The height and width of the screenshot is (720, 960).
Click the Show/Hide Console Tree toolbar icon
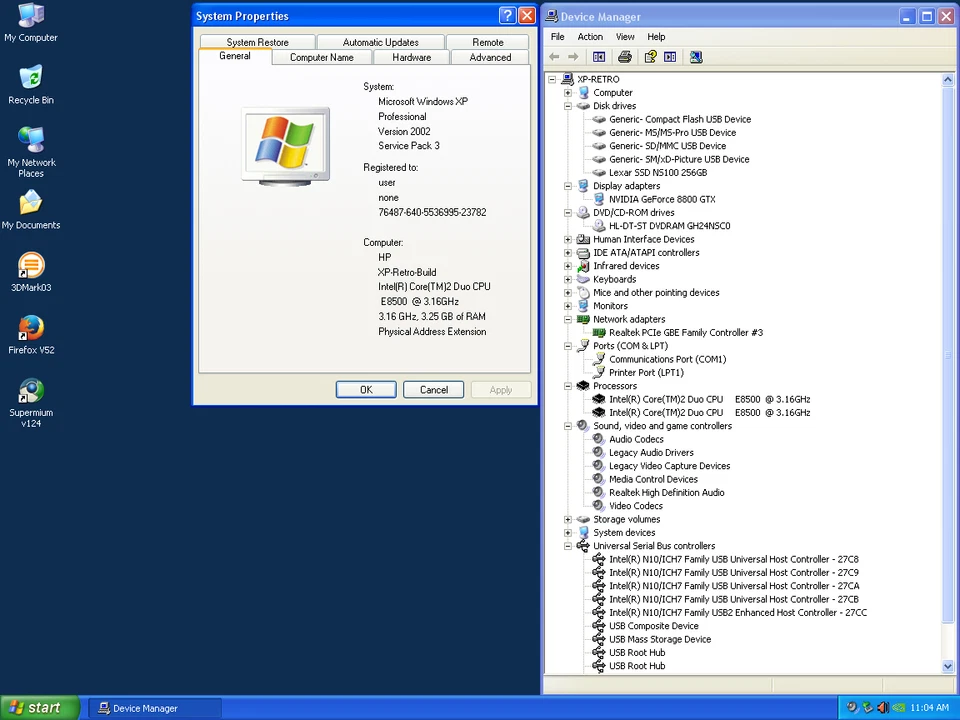click(x=598, y=56)
